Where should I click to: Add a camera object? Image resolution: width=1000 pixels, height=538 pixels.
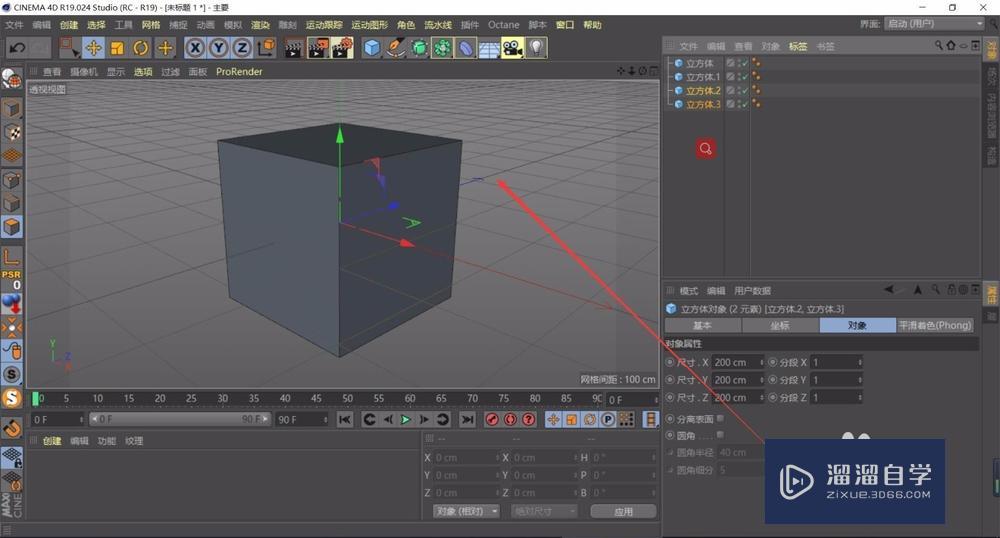coord(512,48)
